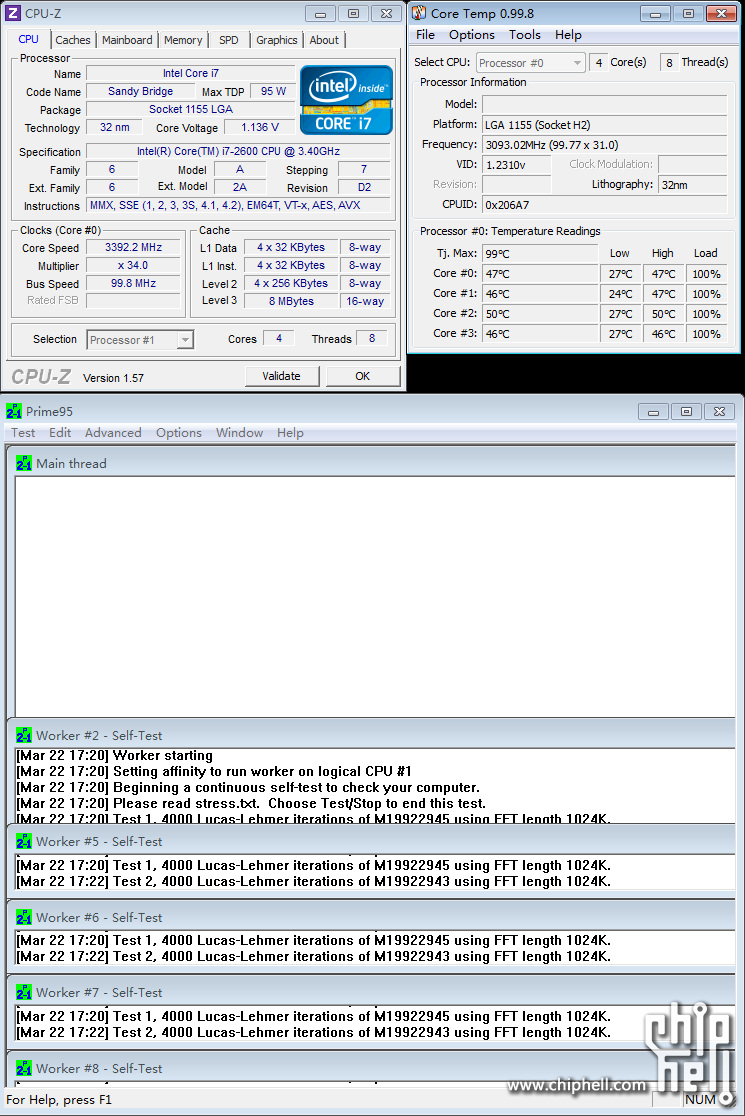Click the Core Voltage 1.136 V value
This screenshot has width=745, height=1116.
point(260,127)
